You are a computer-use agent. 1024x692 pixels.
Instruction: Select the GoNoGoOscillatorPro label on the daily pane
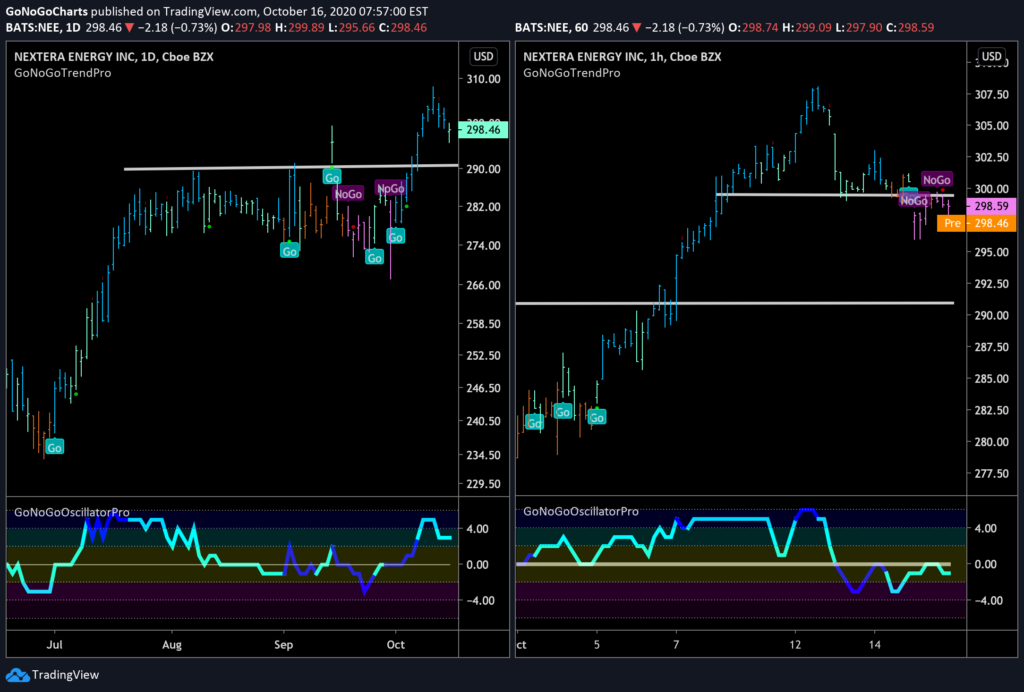(x=72, y=512)
